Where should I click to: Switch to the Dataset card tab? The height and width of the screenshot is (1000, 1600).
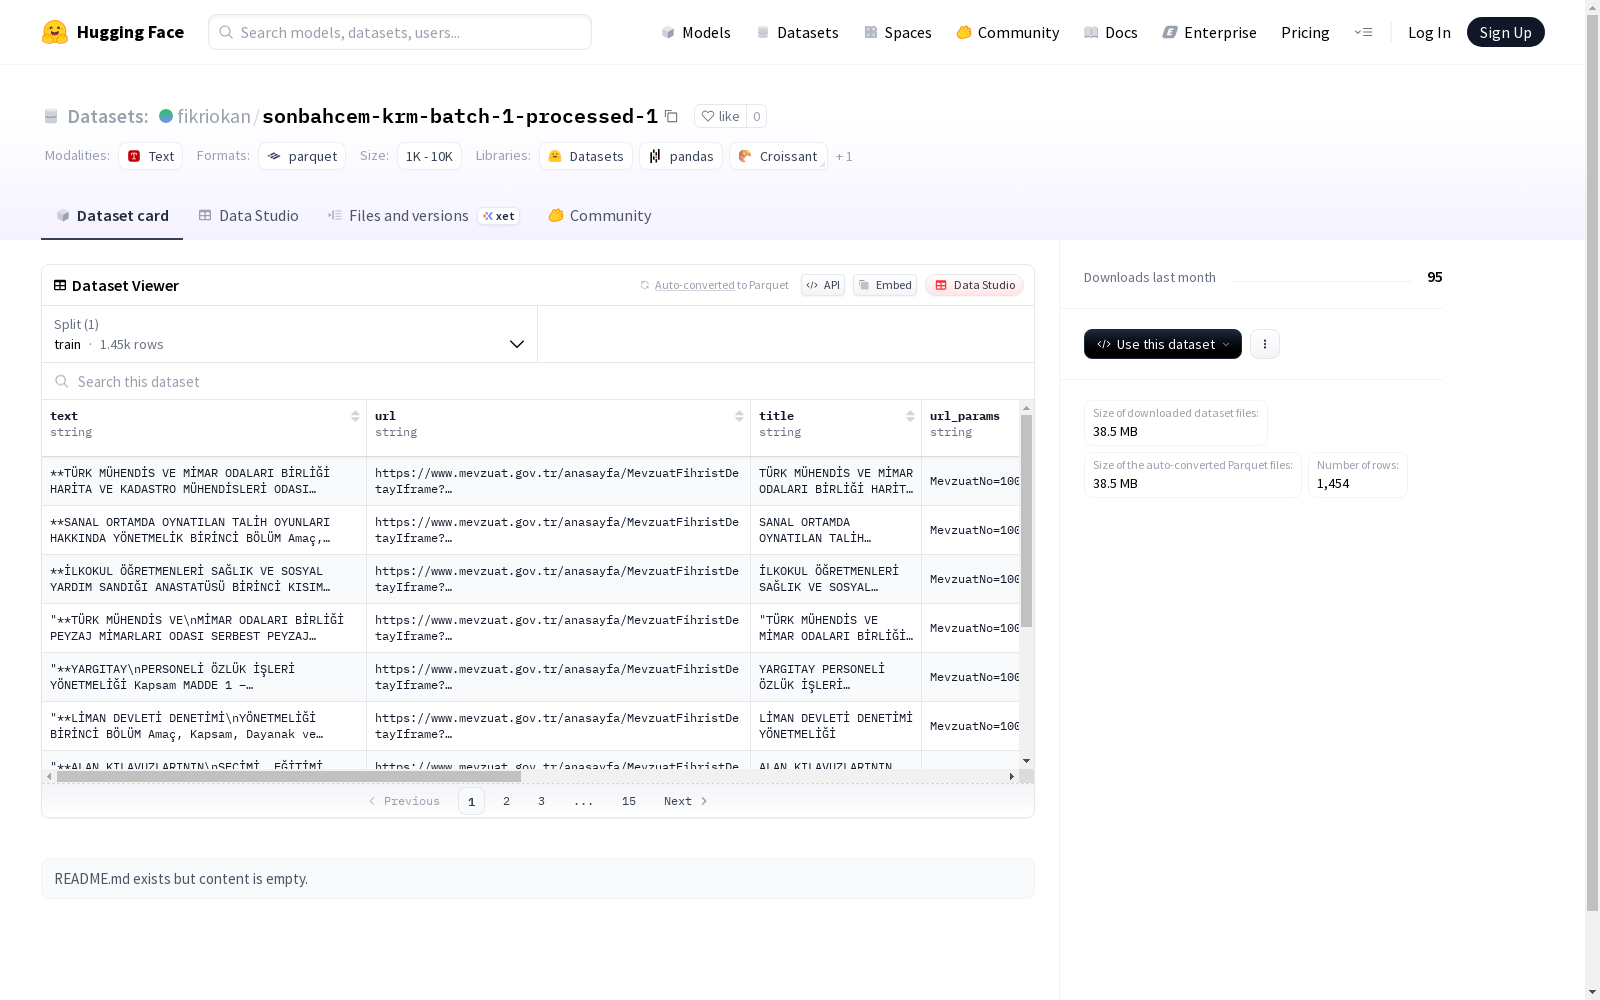[x=112, y=216]
